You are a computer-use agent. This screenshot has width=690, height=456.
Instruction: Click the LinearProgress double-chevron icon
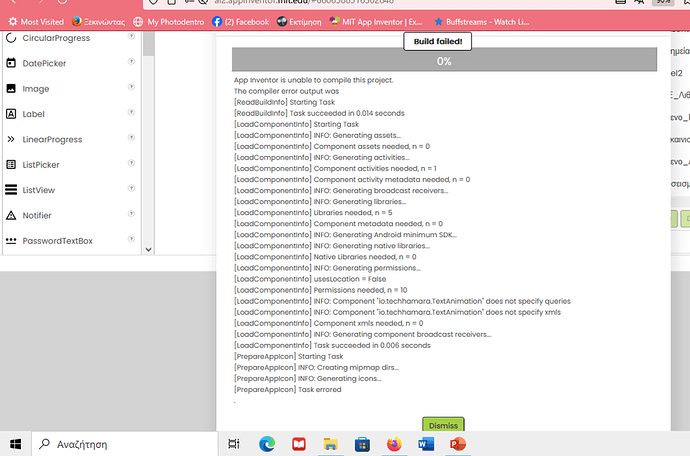tap(11, 139)
